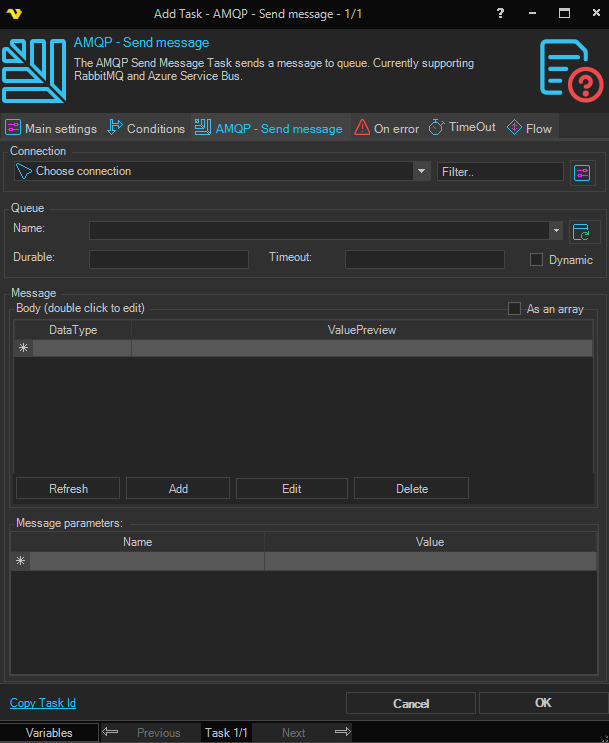Switch to the Flow tab
This screenshot has height=743, width=609.
529,128
